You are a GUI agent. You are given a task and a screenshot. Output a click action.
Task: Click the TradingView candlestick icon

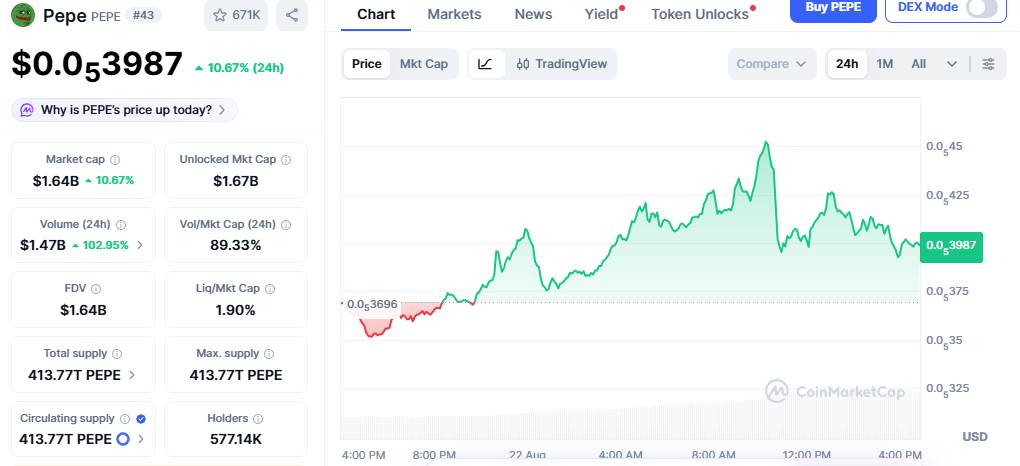coord(523,64)
